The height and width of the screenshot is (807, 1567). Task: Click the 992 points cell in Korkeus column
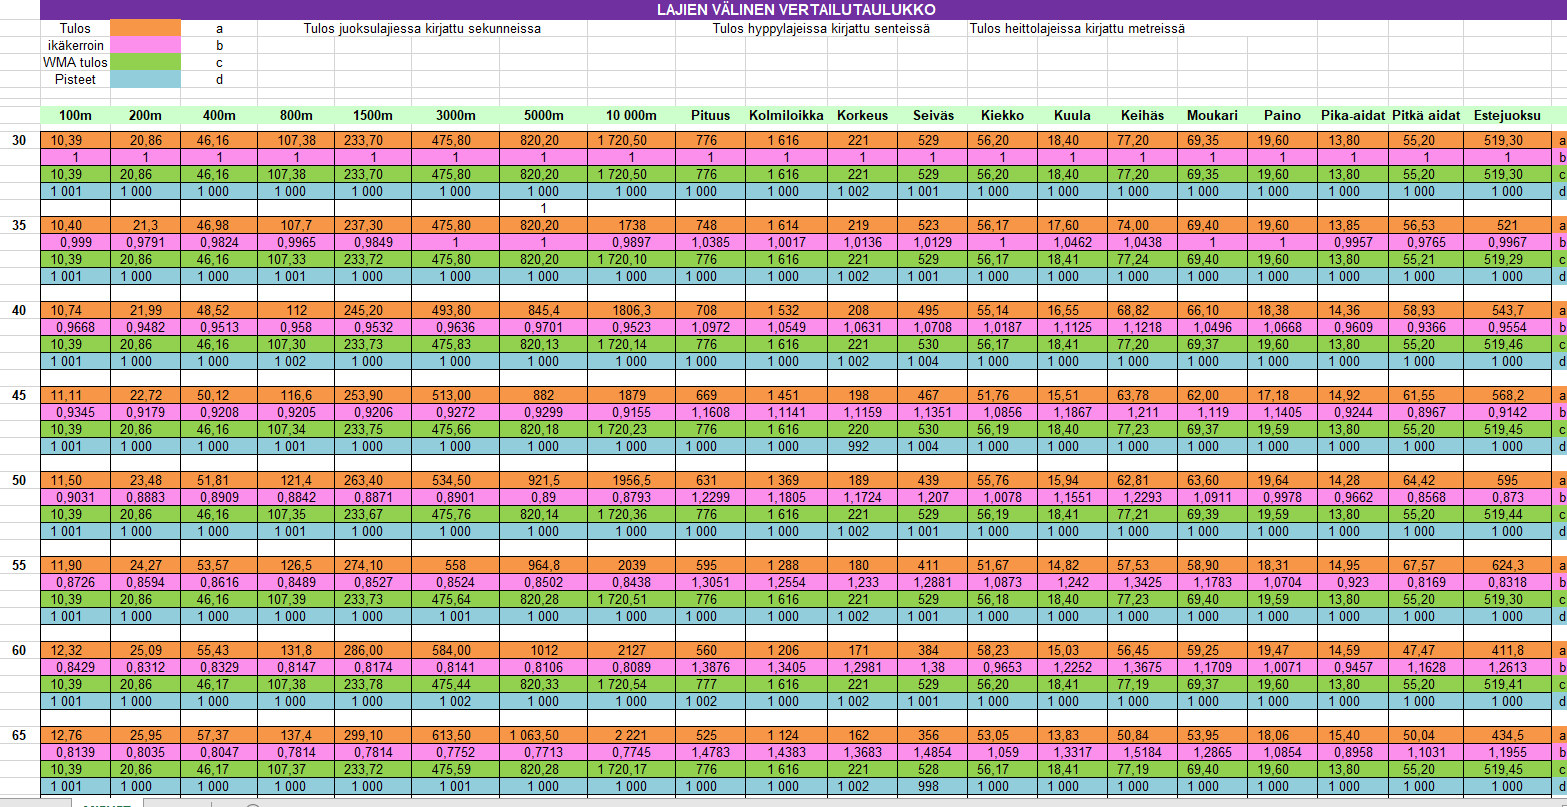click(x=862, y=447)
